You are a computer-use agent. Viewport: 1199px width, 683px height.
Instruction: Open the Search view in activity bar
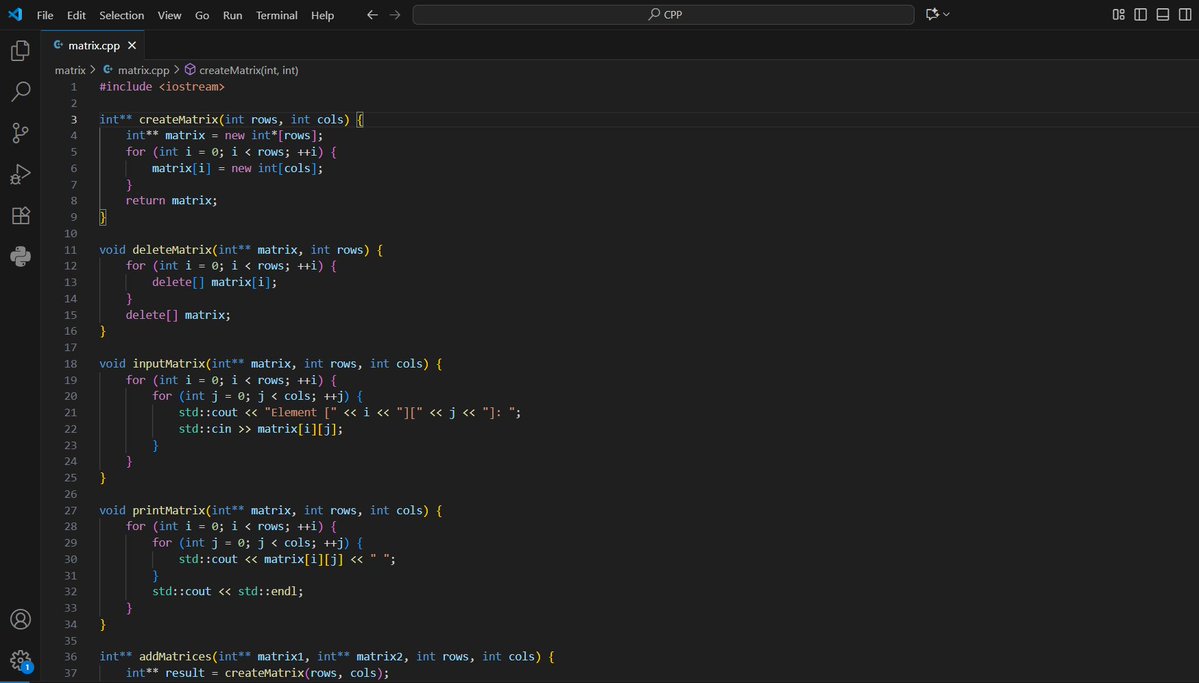(x=21, y=92)
